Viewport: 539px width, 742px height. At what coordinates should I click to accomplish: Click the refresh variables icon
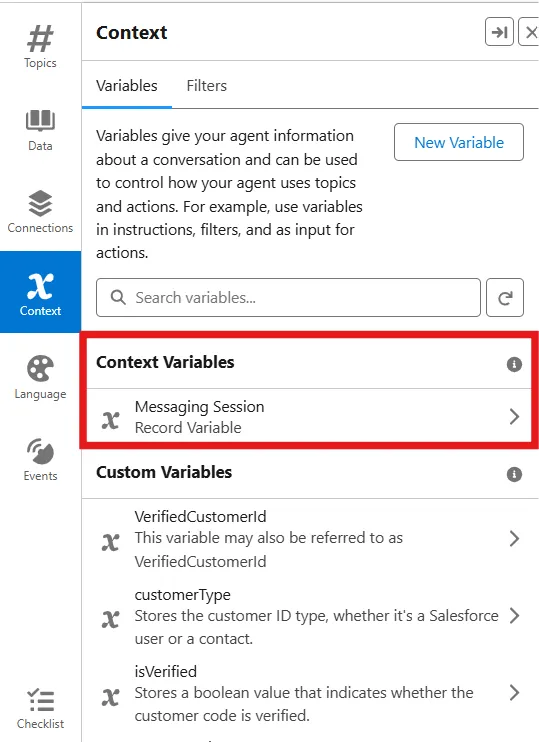point(505,298)
